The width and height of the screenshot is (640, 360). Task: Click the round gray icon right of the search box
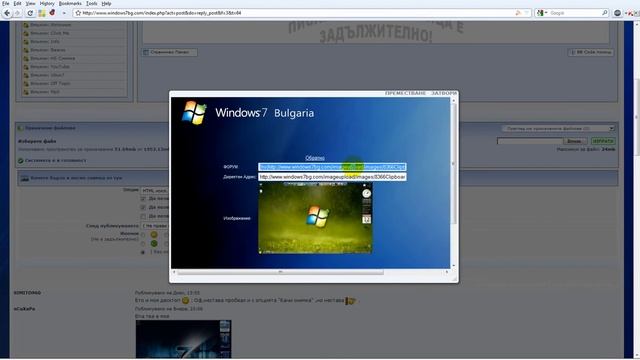(x=618, y=13)
